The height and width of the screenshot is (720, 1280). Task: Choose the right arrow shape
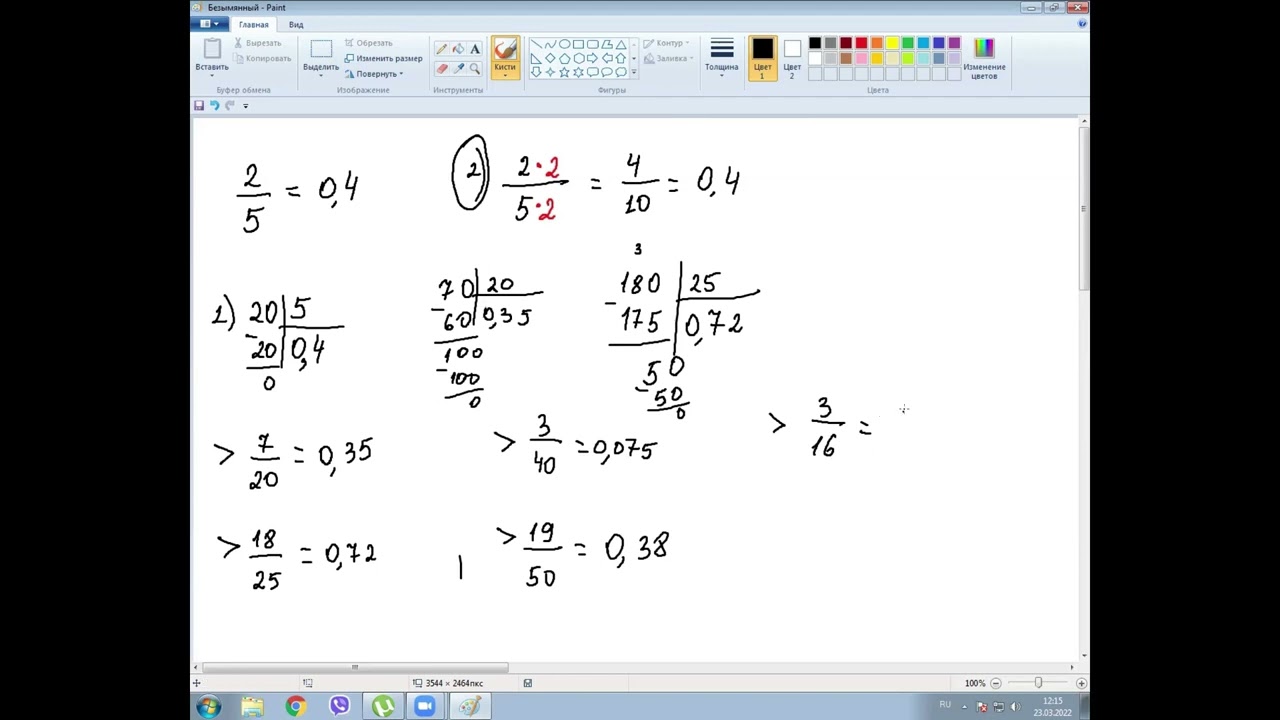pyautogui.click(x=592, y=58)
